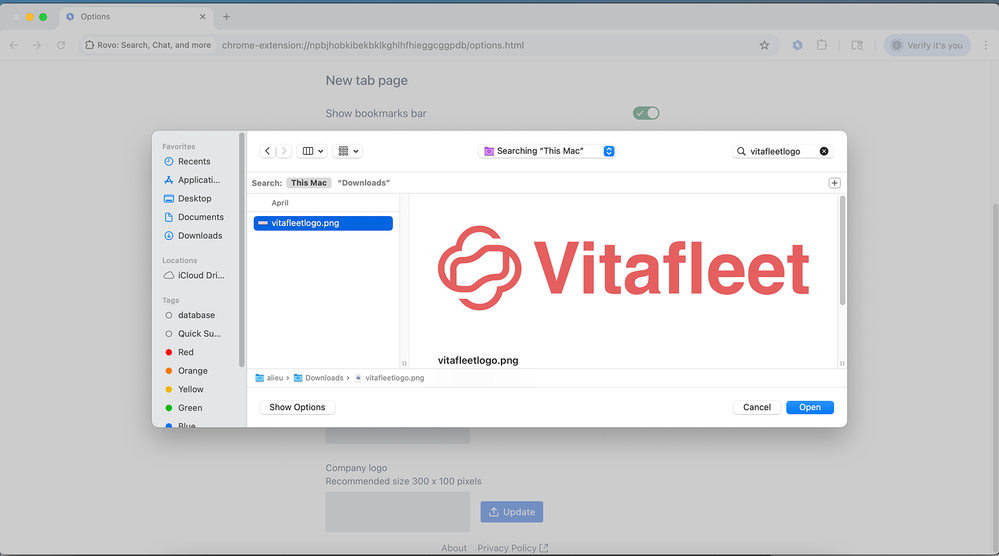
Task: Click the Vitafleet logo preview image
Action: (623, 268)
